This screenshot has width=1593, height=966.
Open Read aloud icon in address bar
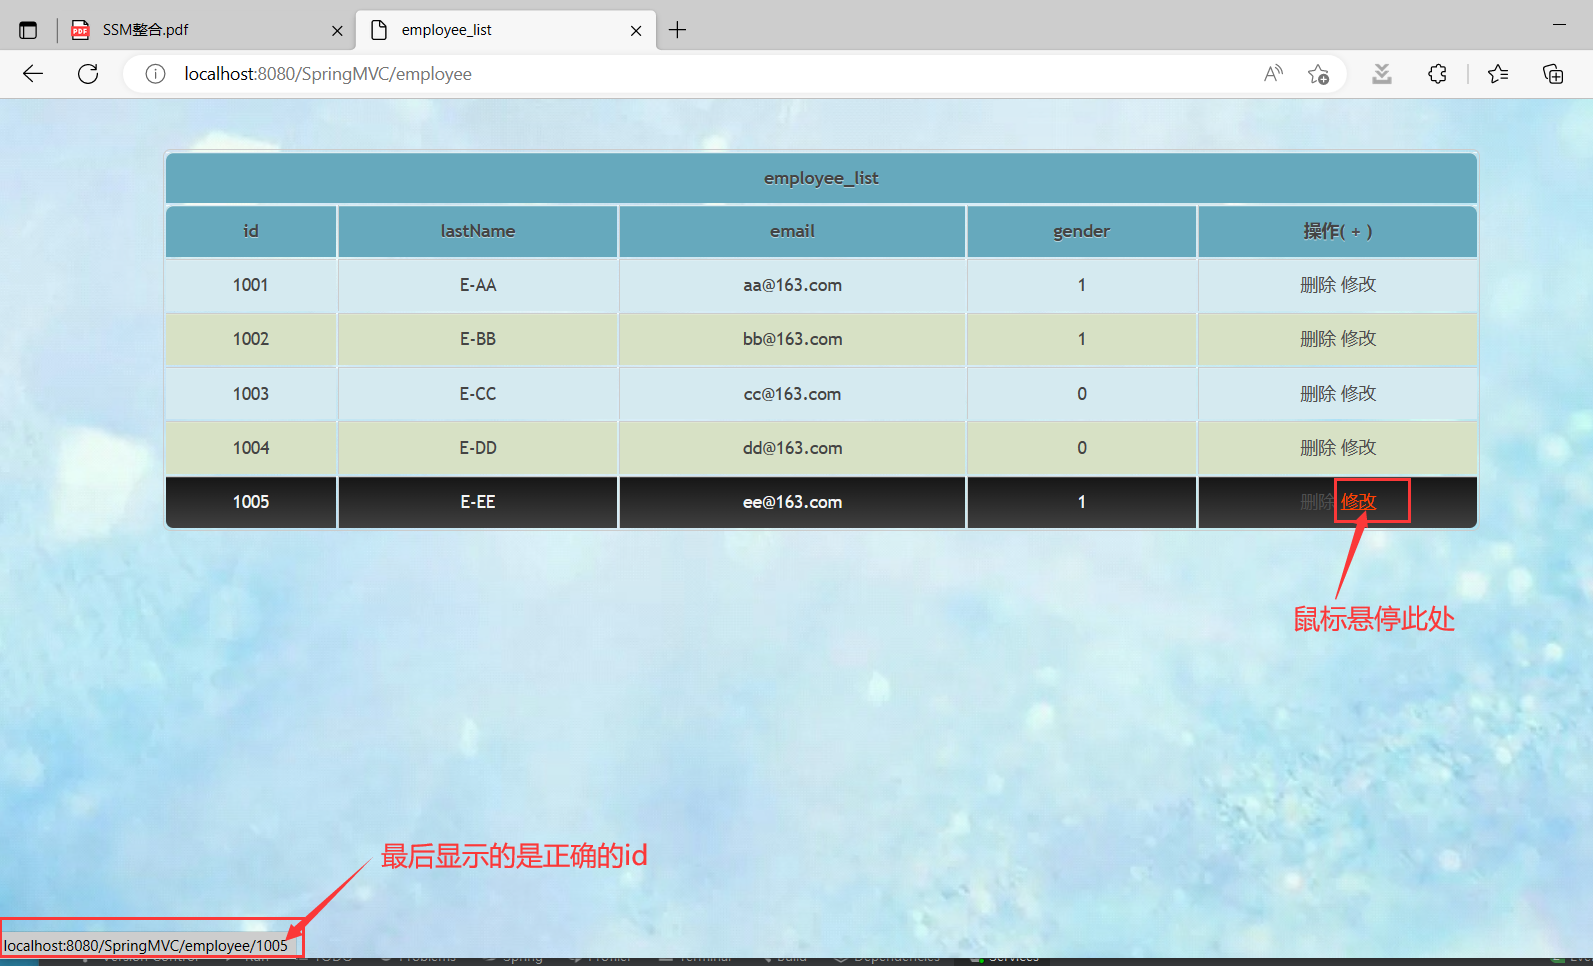(1273, 74)
